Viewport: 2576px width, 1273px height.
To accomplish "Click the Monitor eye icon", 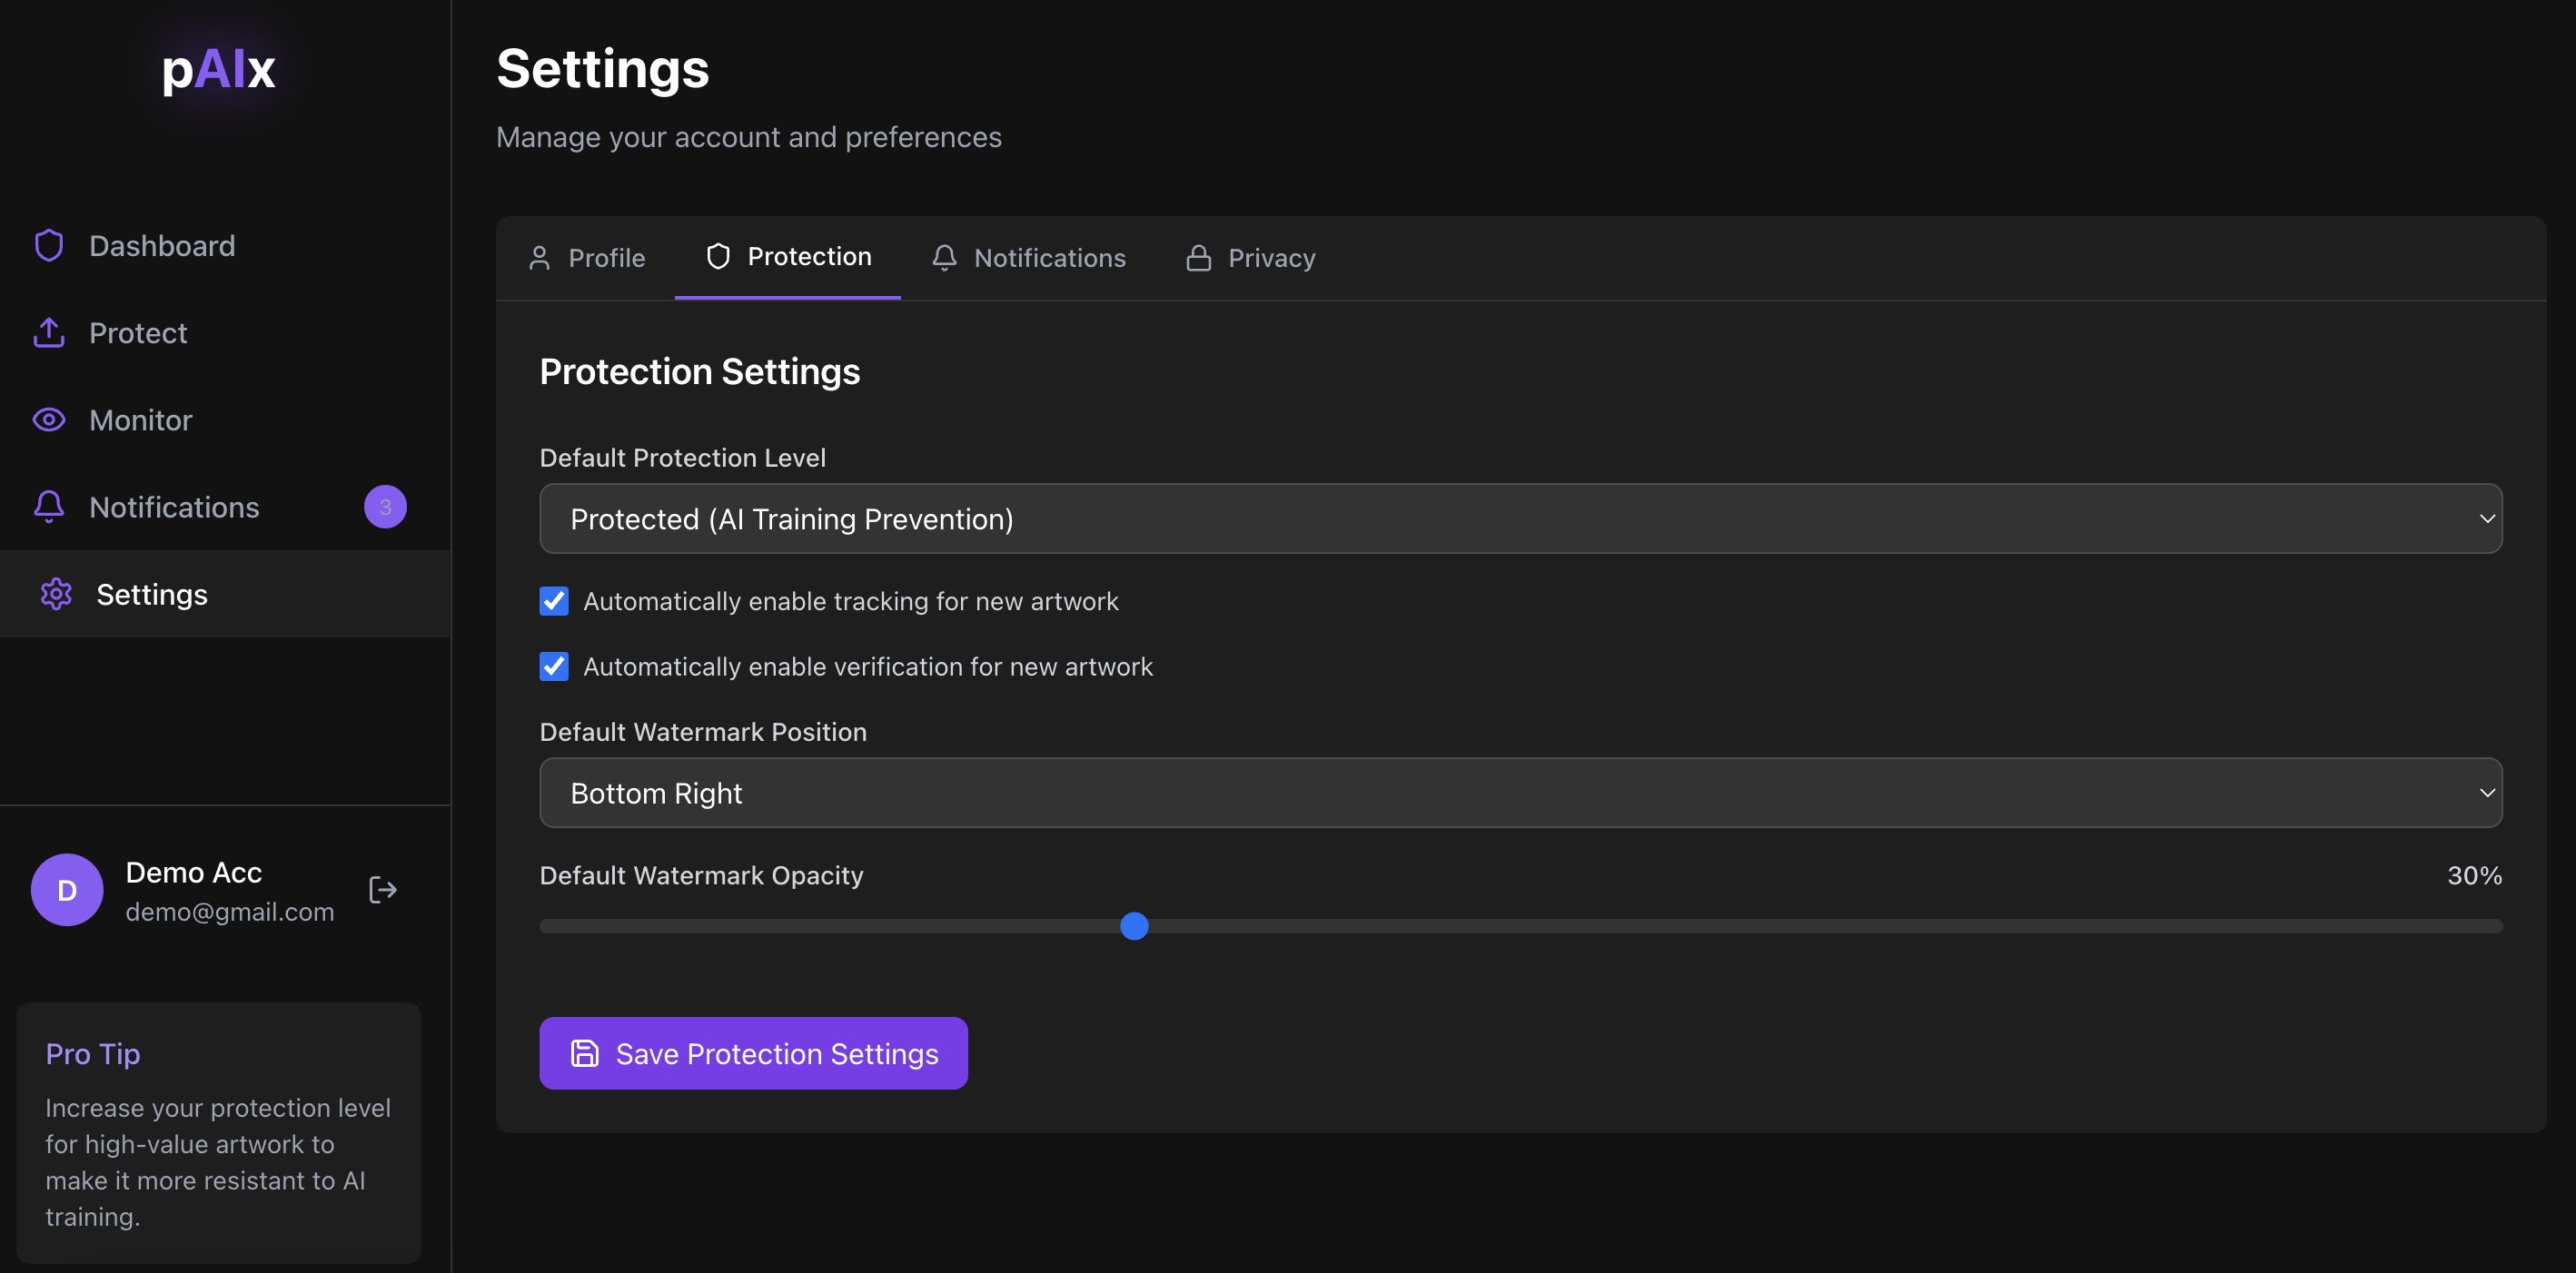I will (49, 420).
